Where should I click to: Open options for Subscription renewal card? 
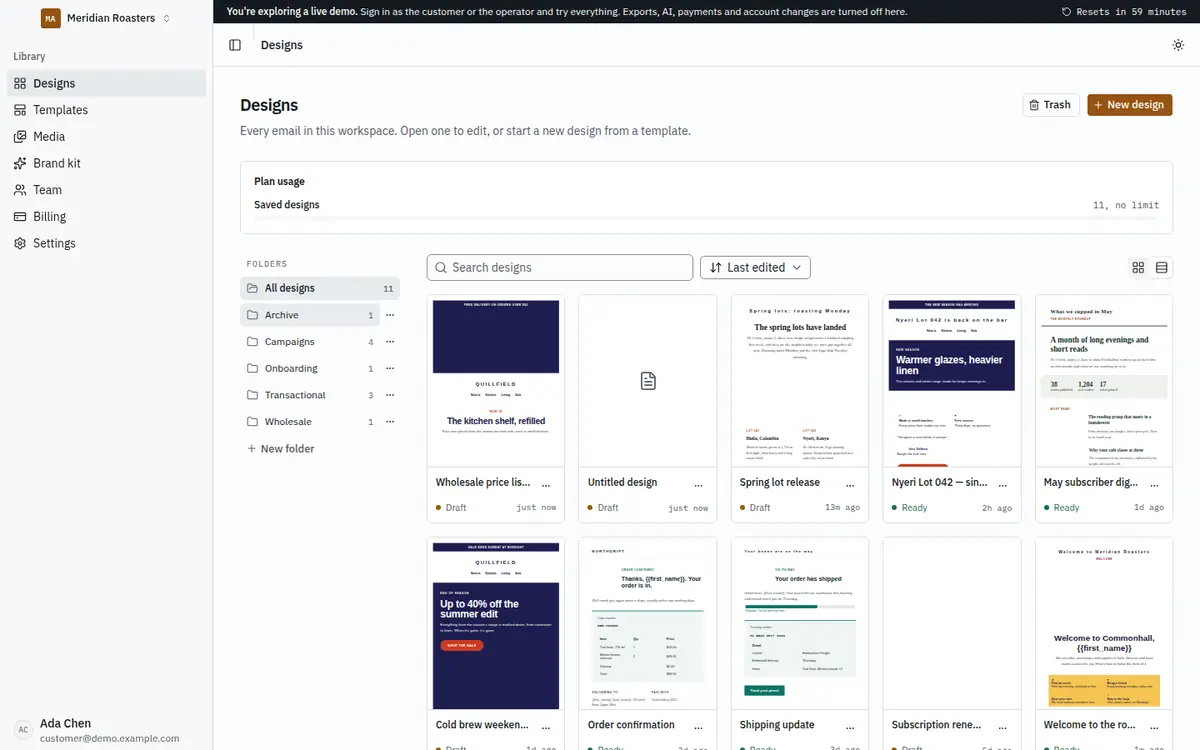[1001, 726]
